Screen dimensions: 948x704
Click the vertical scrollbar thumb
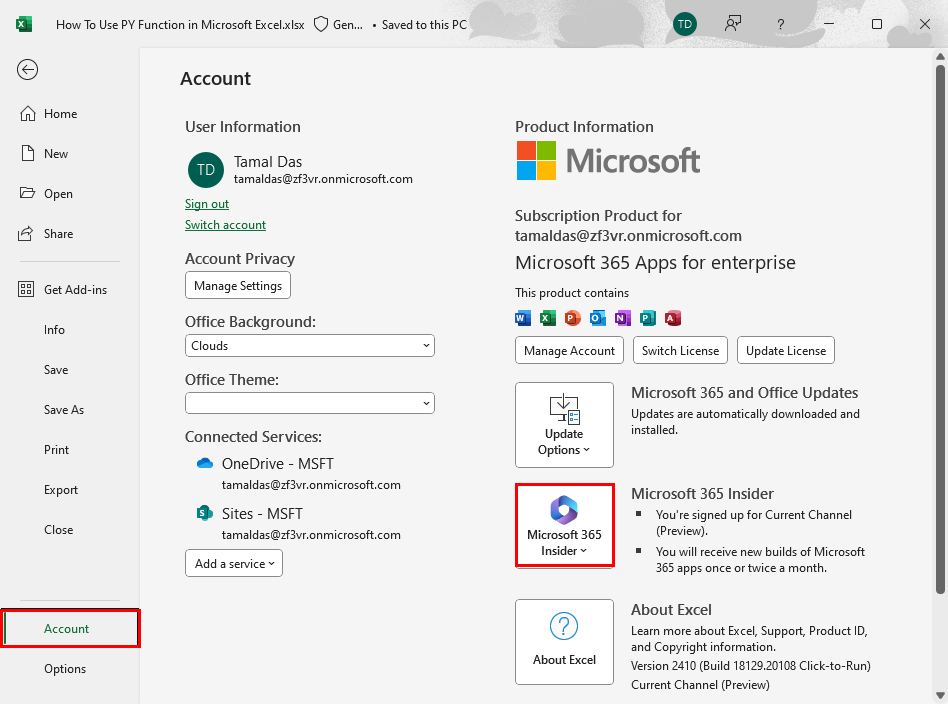tap(940, 329)
